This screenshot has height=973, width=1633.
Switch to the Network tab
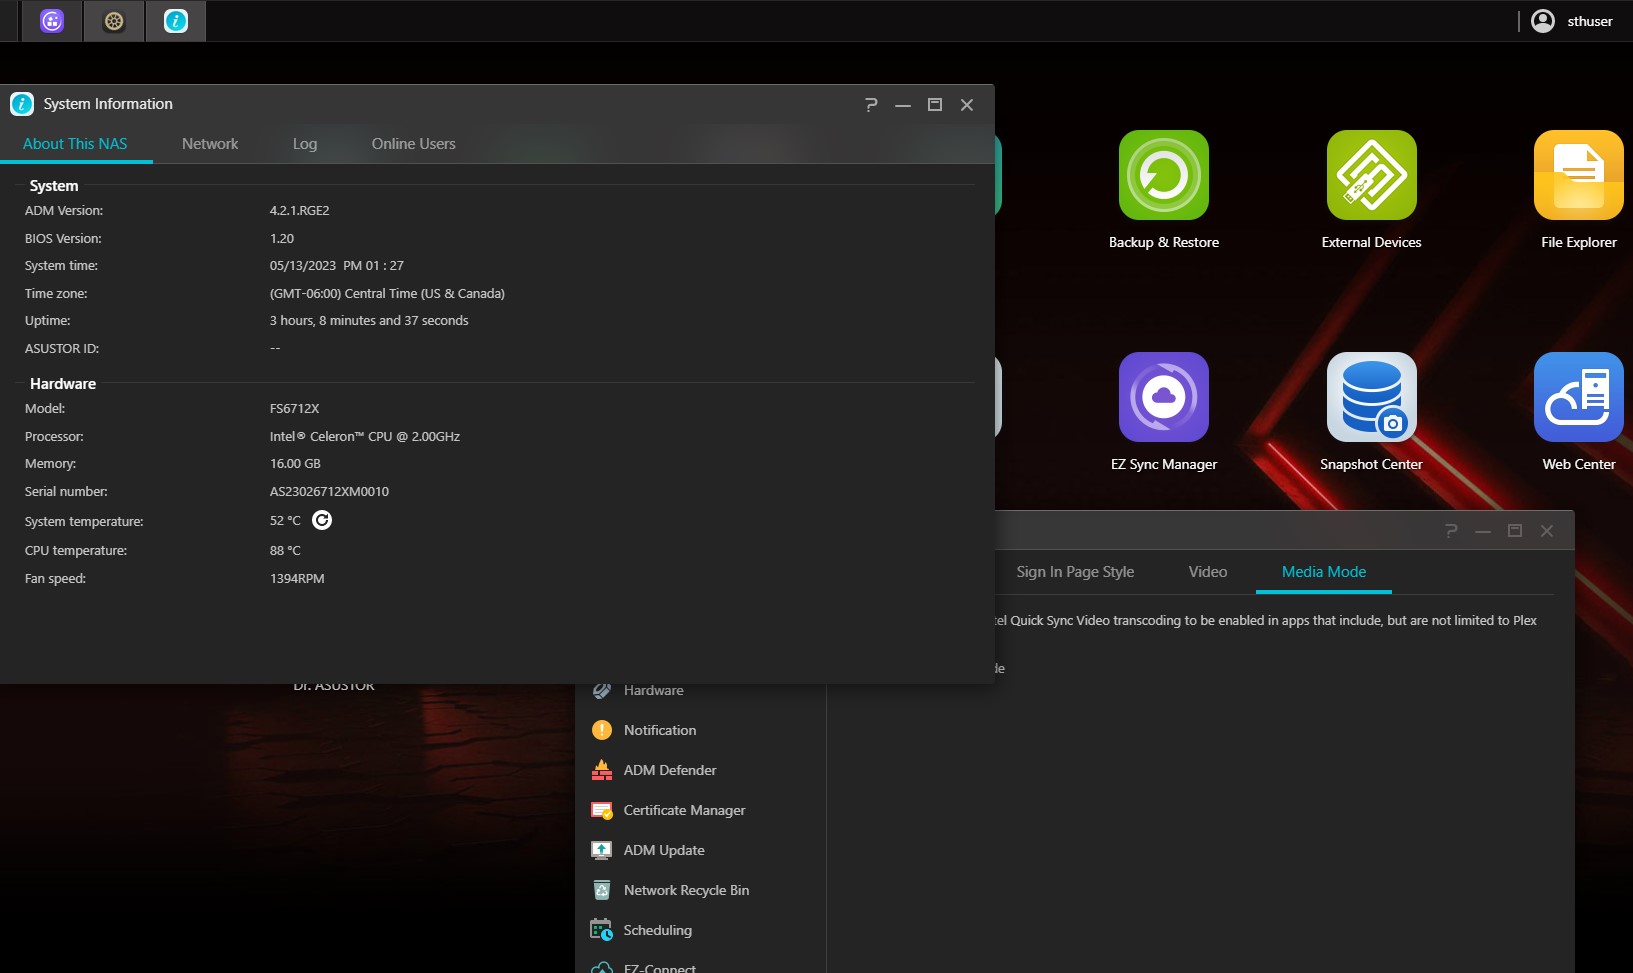click(210, 144)
